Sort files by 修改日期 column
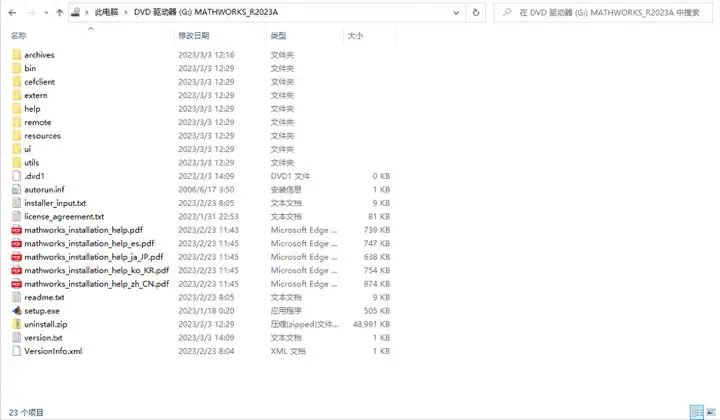The height and width of the screenshot is (420, 720). pyautogui.click(x=194, y=36)
